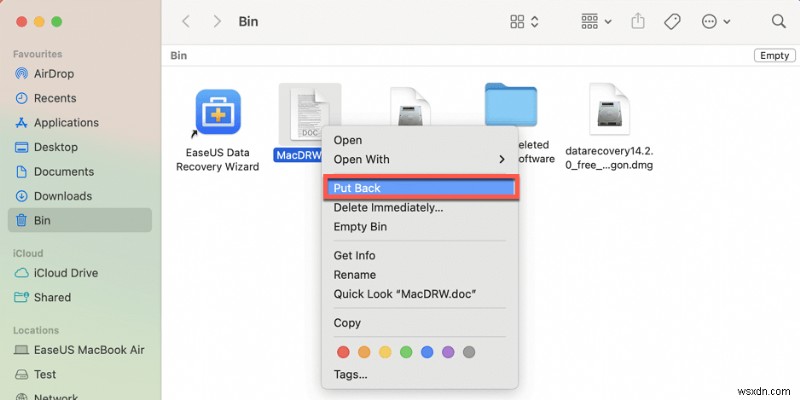Expand the Open With submenu
800x400 pixels.
click(x=419, y=160)
